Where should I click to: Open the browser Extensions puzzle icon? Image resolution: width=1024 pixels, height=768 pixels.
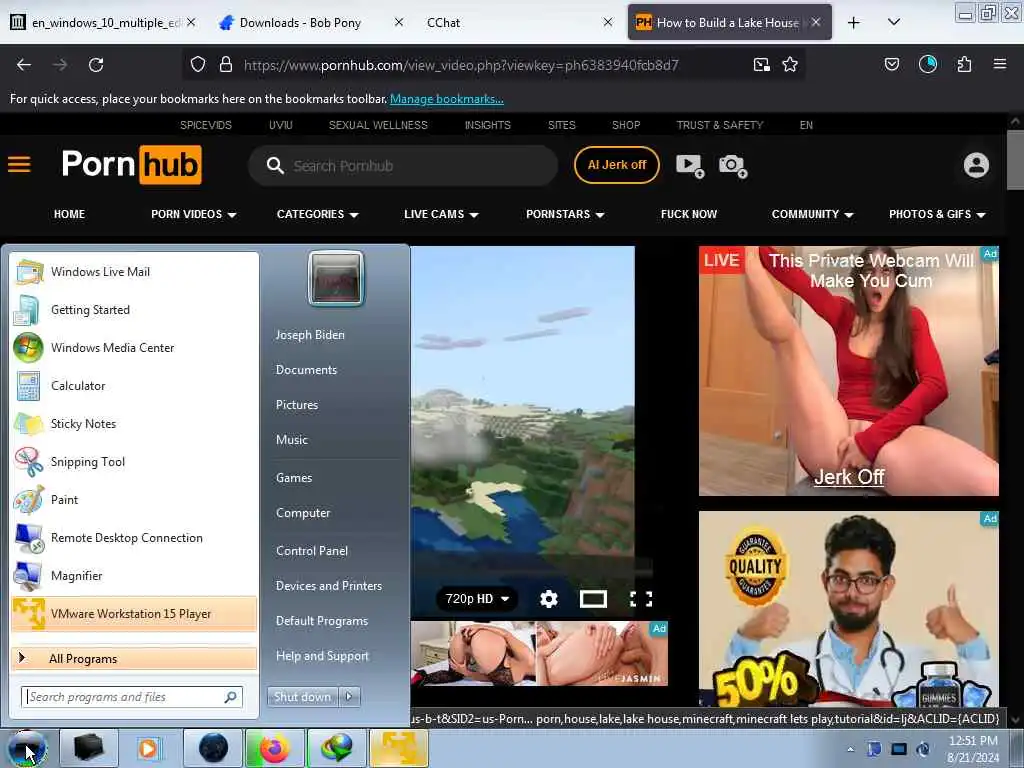[x=964, y=65]
